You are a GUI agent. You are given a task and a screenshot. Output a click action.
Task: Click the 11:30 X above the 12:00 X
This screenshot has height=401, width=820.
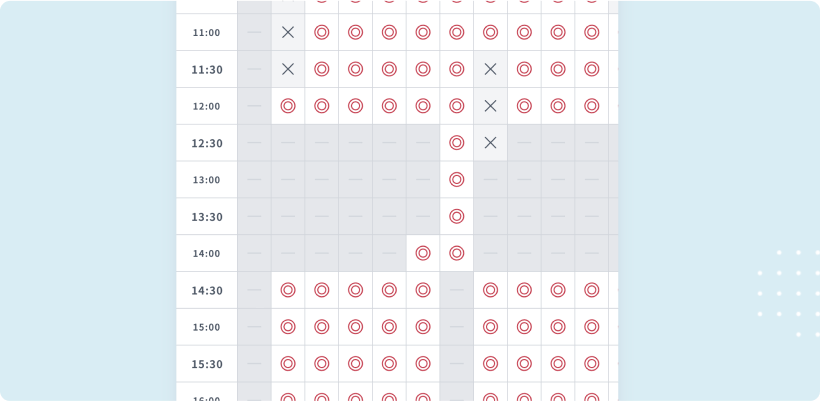point(490,69)
